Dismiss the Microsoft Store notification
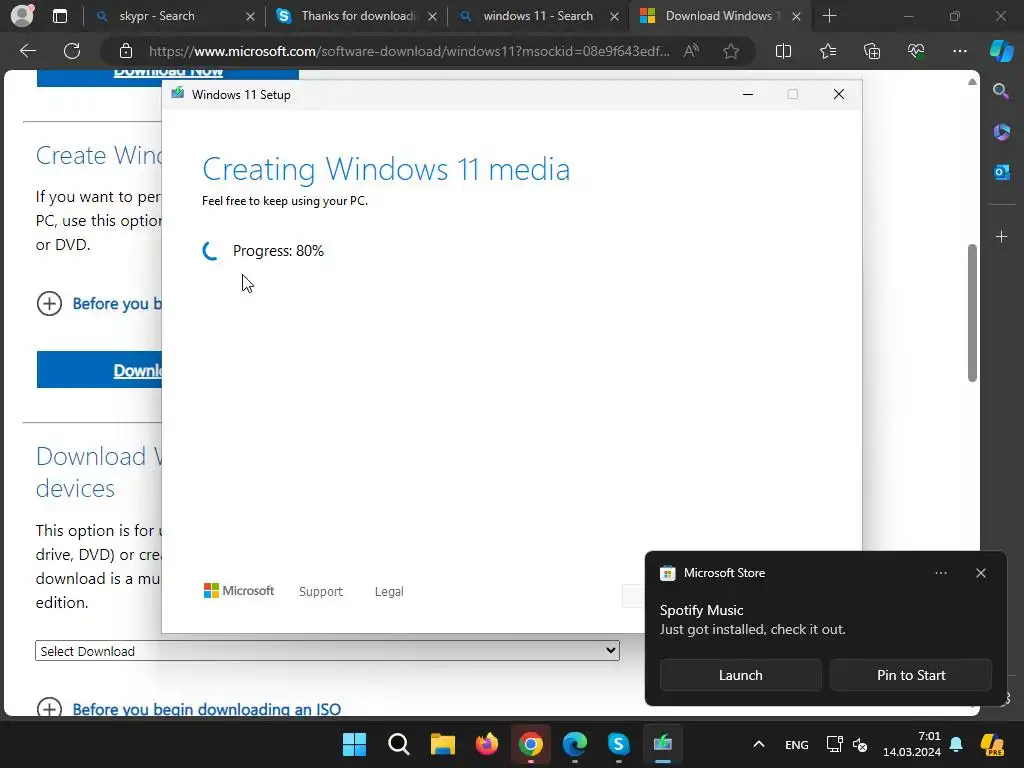 point(980,573)
